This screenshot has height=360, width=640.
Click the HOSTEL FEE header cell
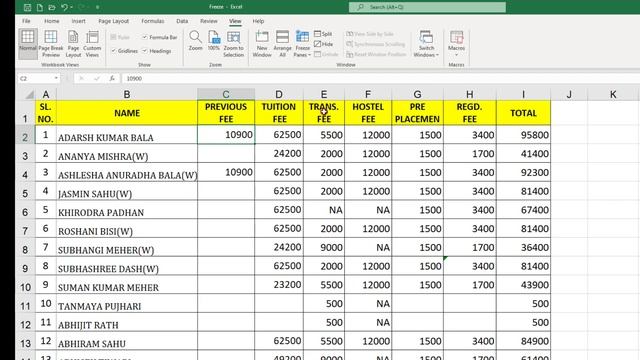[x=368, y=113]
